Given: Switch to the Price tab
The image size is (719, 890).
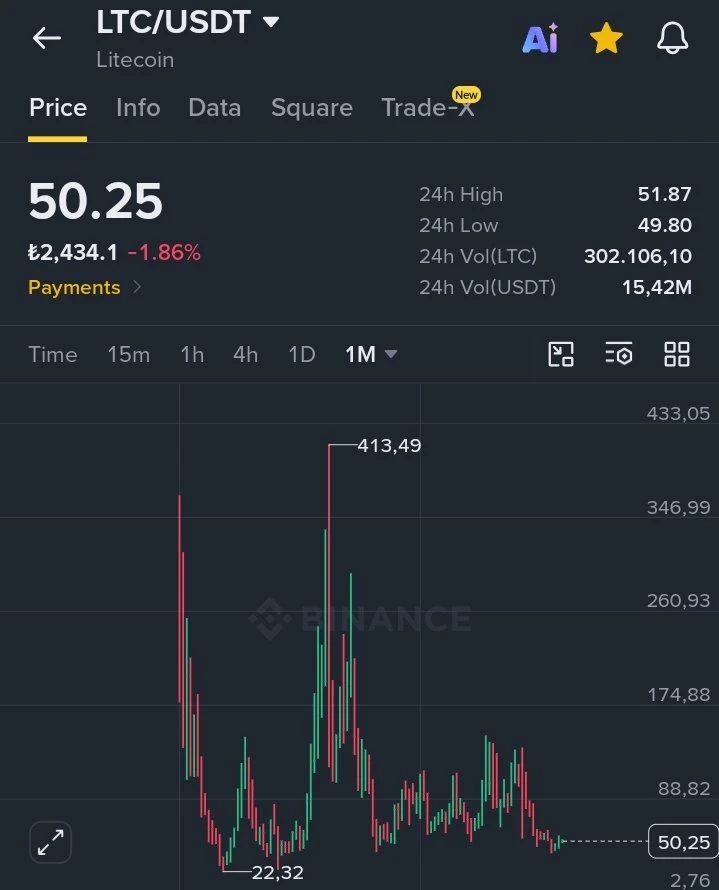Looking at the screenshot, I should (58, 108).
